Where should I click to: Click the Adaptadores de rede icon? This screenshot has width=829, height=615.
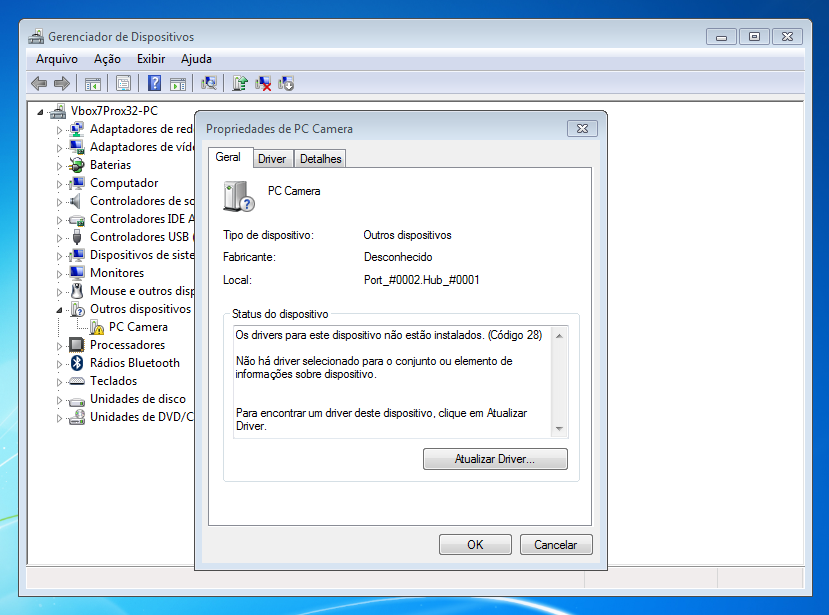tap(77, 128)
